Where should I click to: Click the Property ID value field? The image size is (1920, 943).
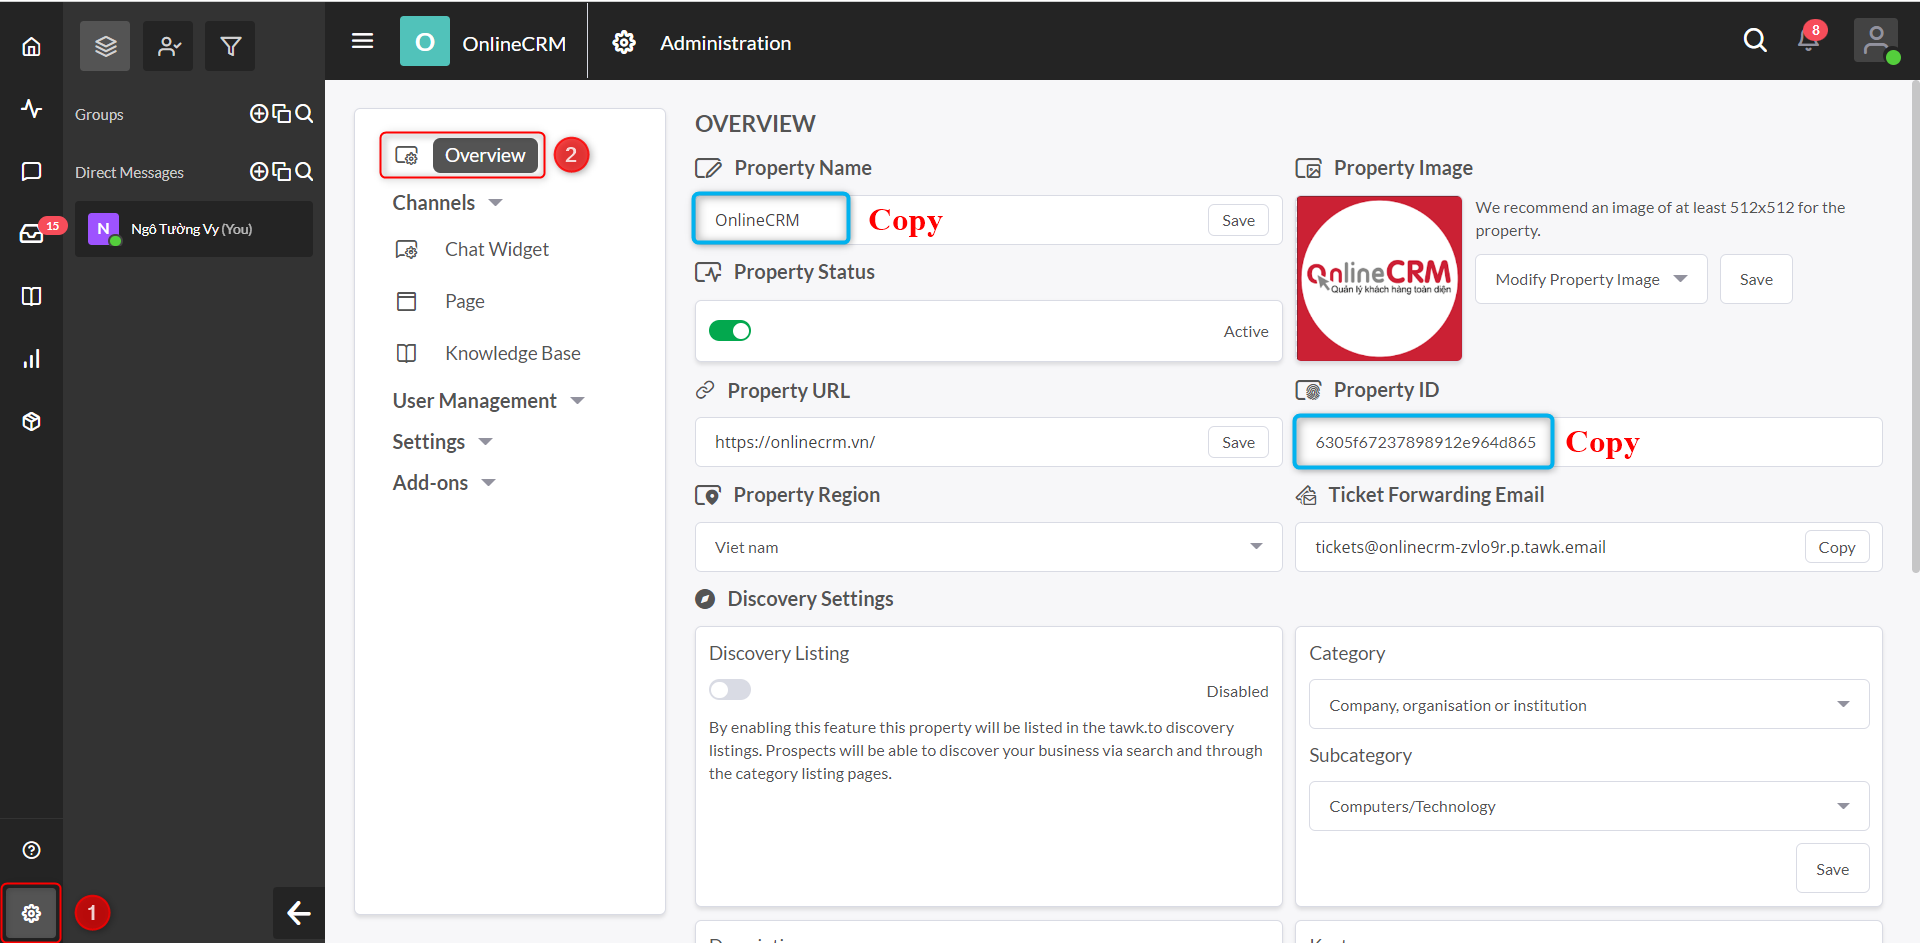[x=1588, y=442]
